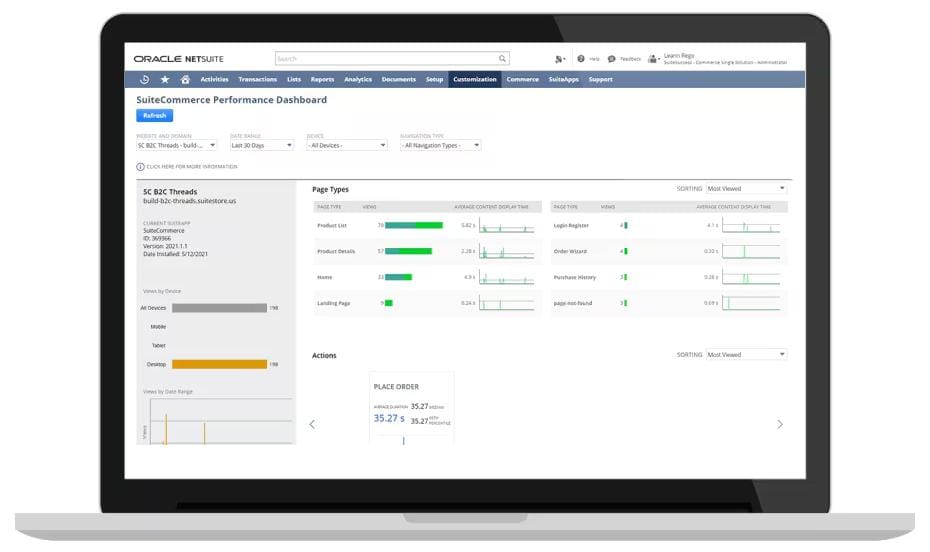Click the Version: 2021.1.1 text

point(165,246)
